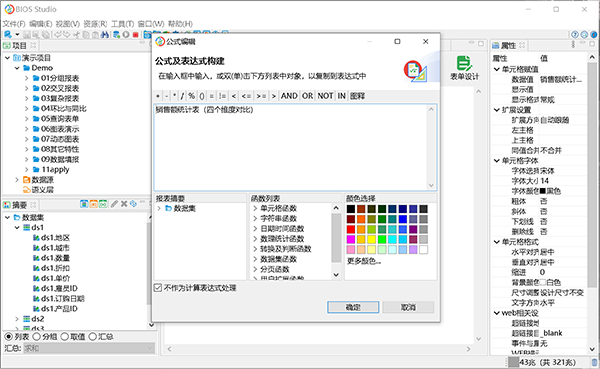600x369 pixels.
Task: Expand the ds2 dataset node
Action: point(17,319)
